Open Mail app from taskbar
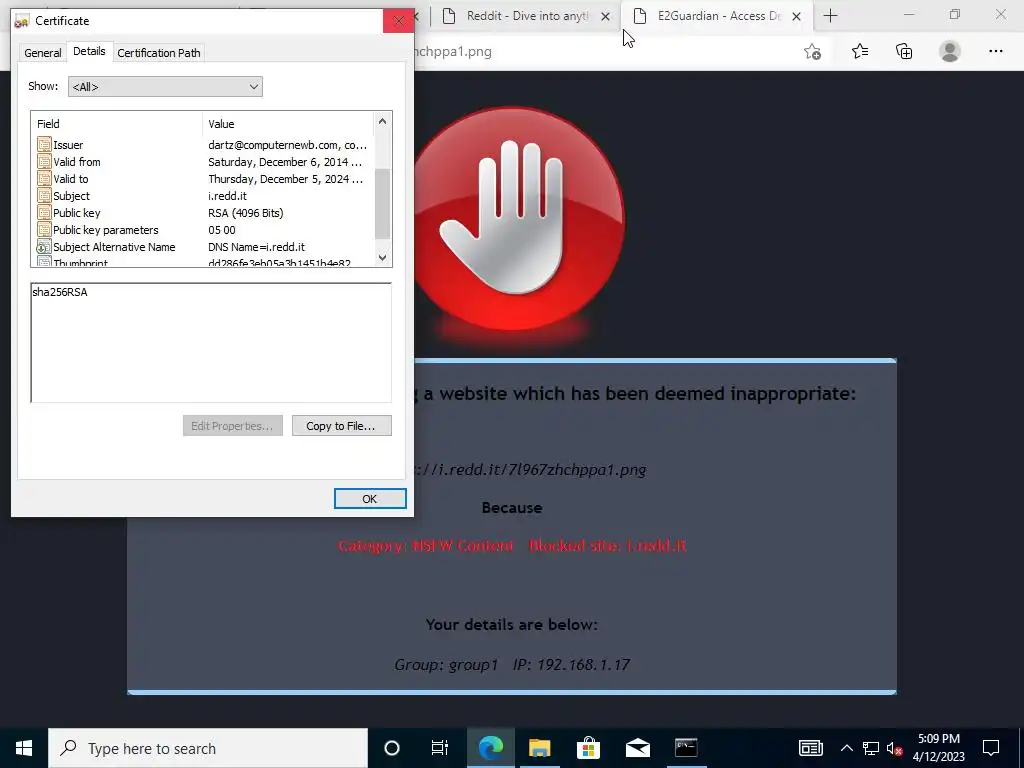The width and height of the screenshot is (1024, 768). pyautogui.click(x=637, y=748)
